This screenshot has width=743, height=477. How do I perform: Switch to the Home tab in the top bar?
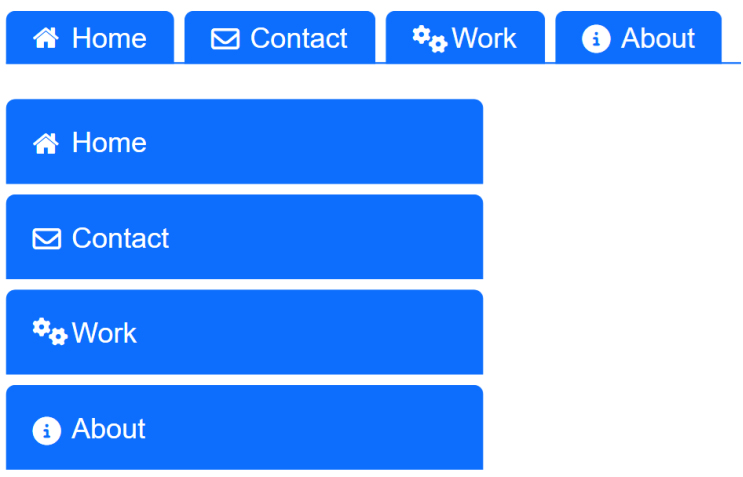coord(109,39)
